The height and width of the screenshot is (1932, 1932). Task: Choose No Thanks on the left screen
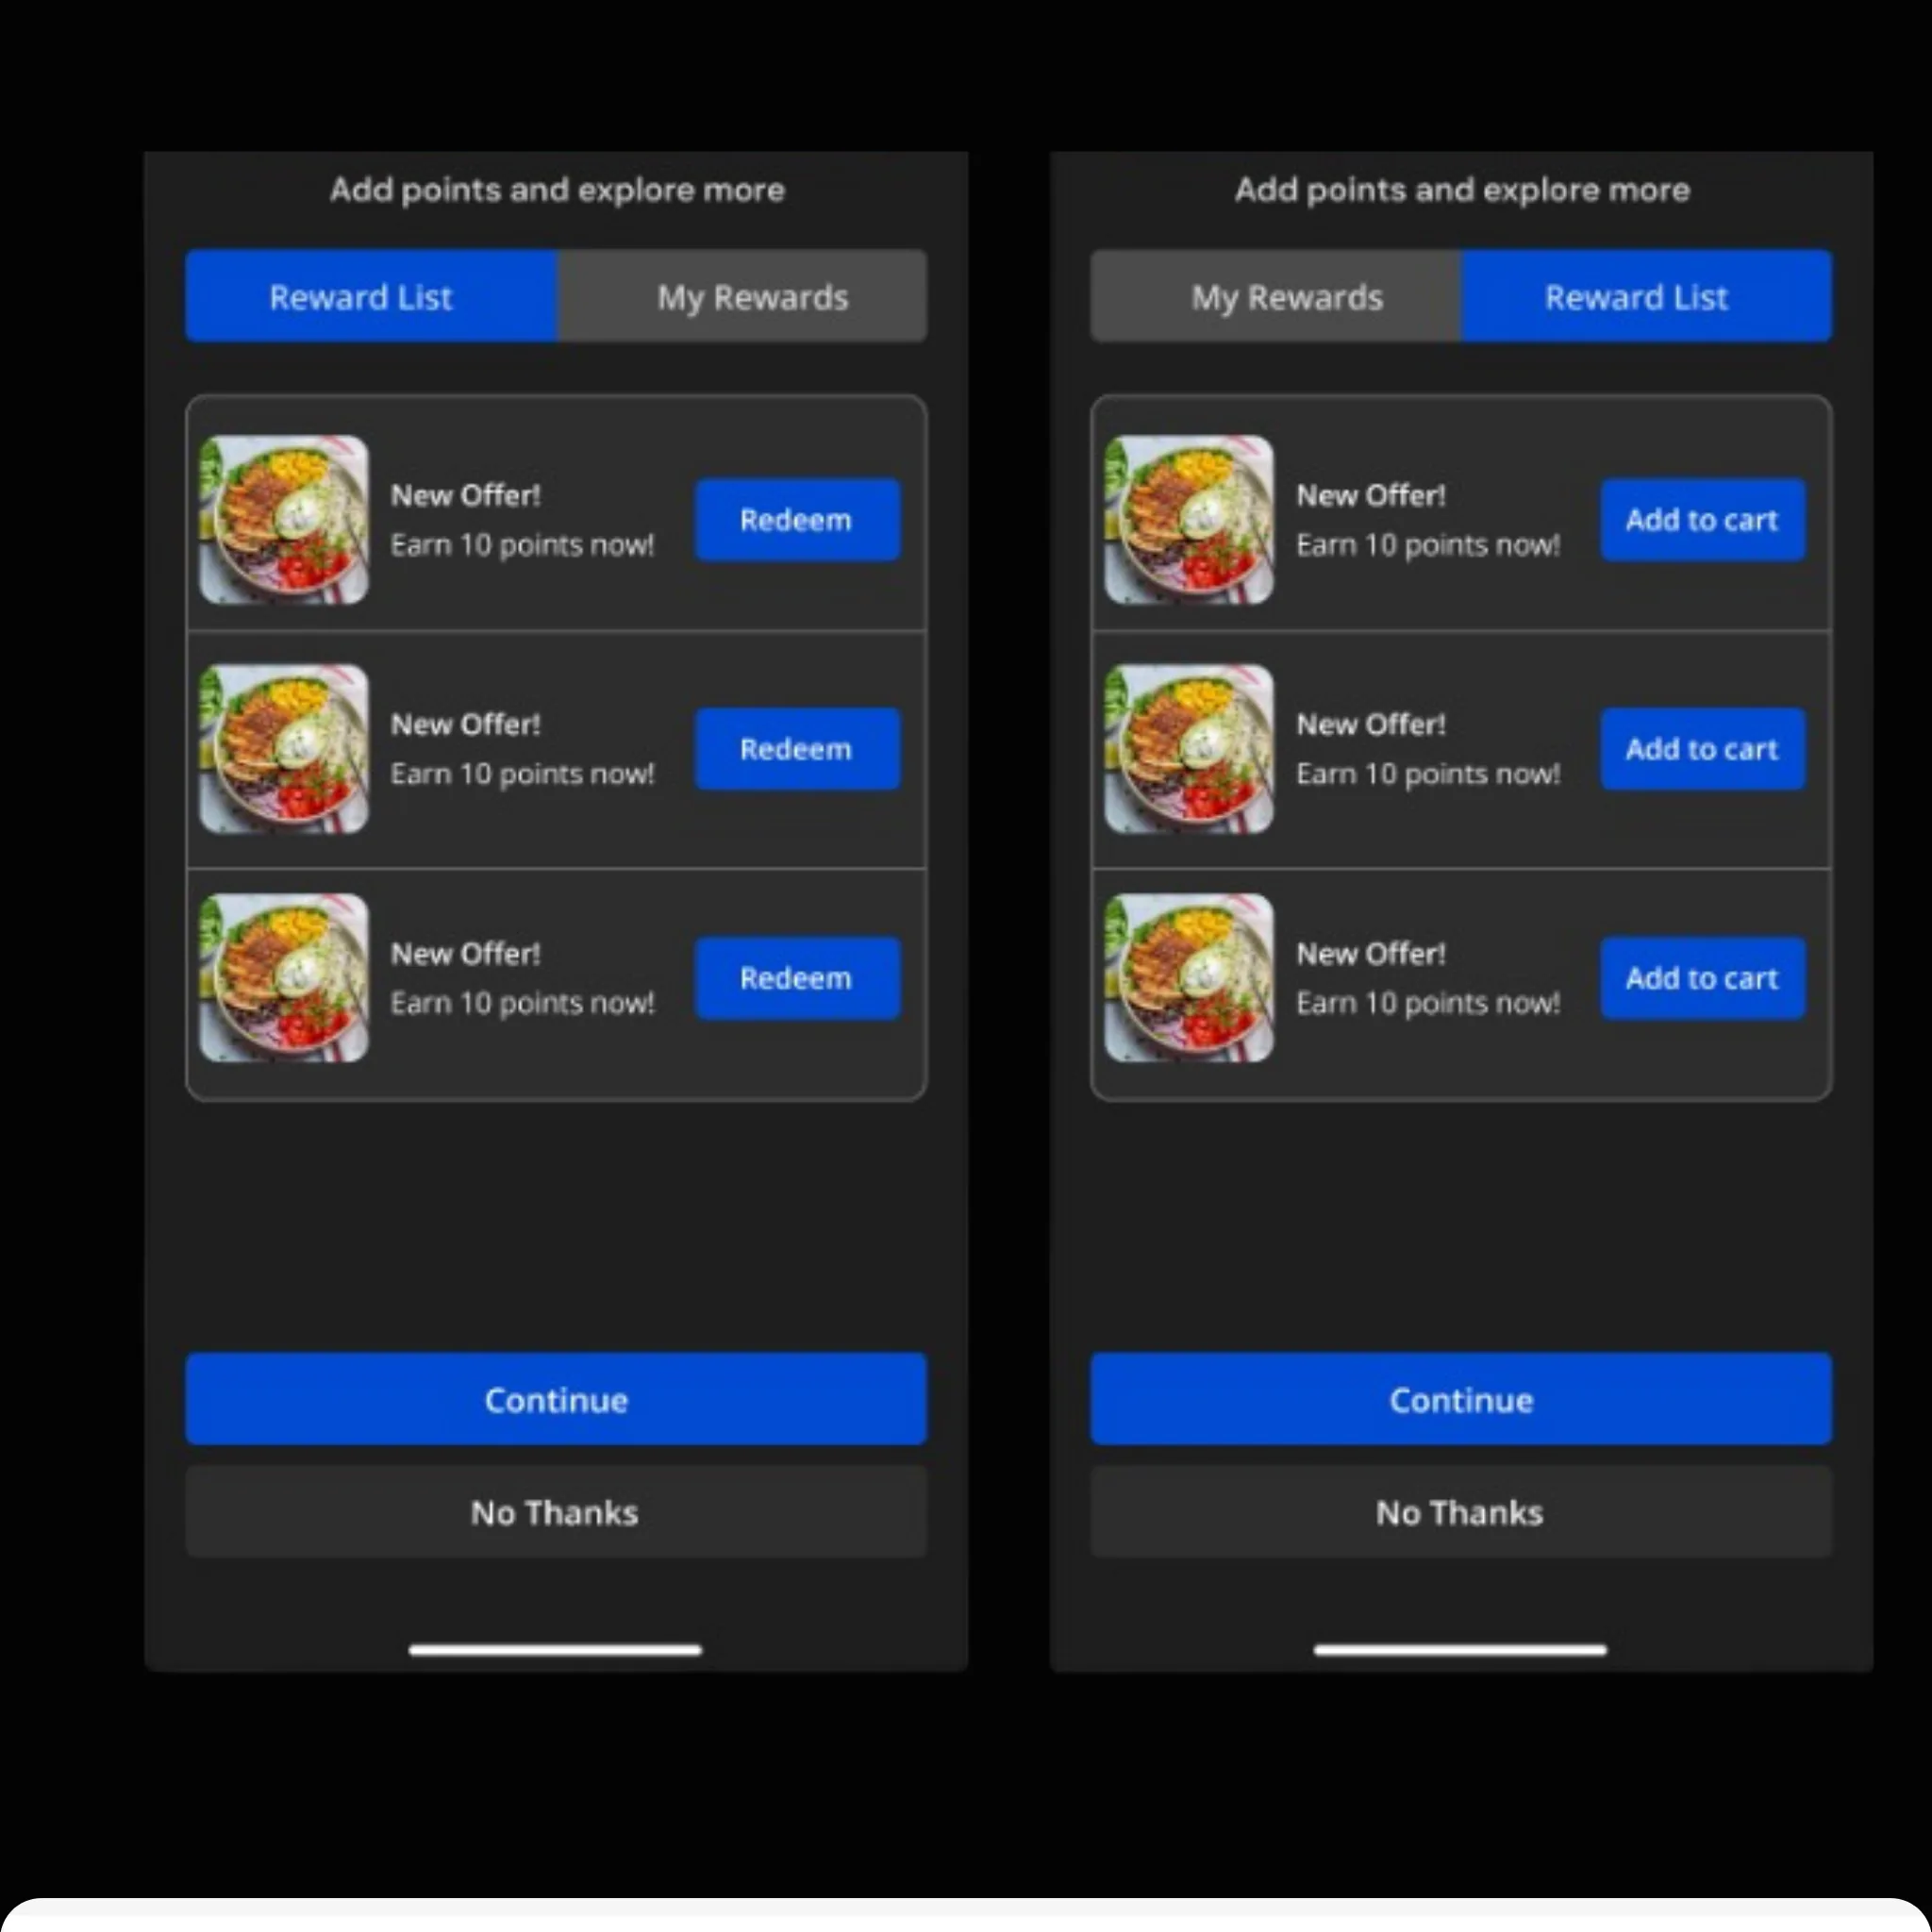coord(556,1512)
